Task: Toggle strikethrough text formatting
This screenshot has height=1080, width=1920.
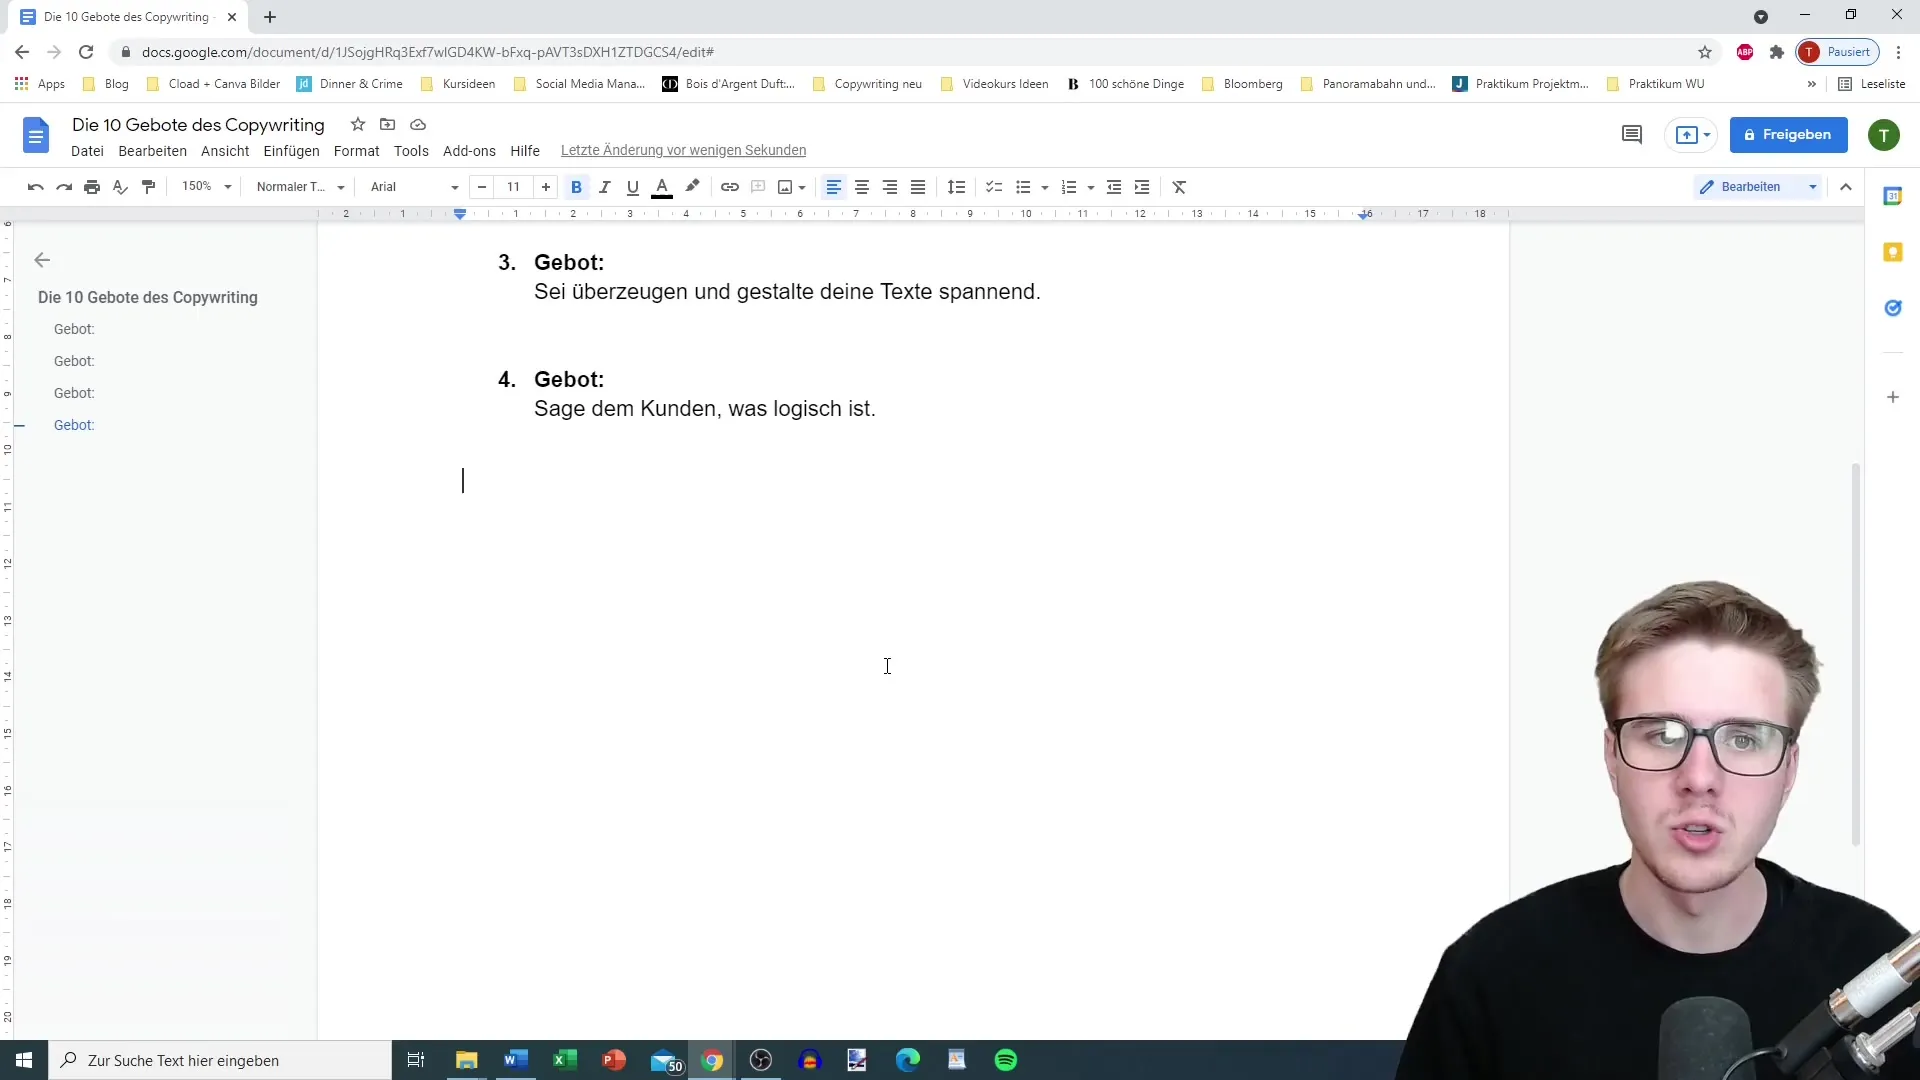Action: click(x=355, y=150)
